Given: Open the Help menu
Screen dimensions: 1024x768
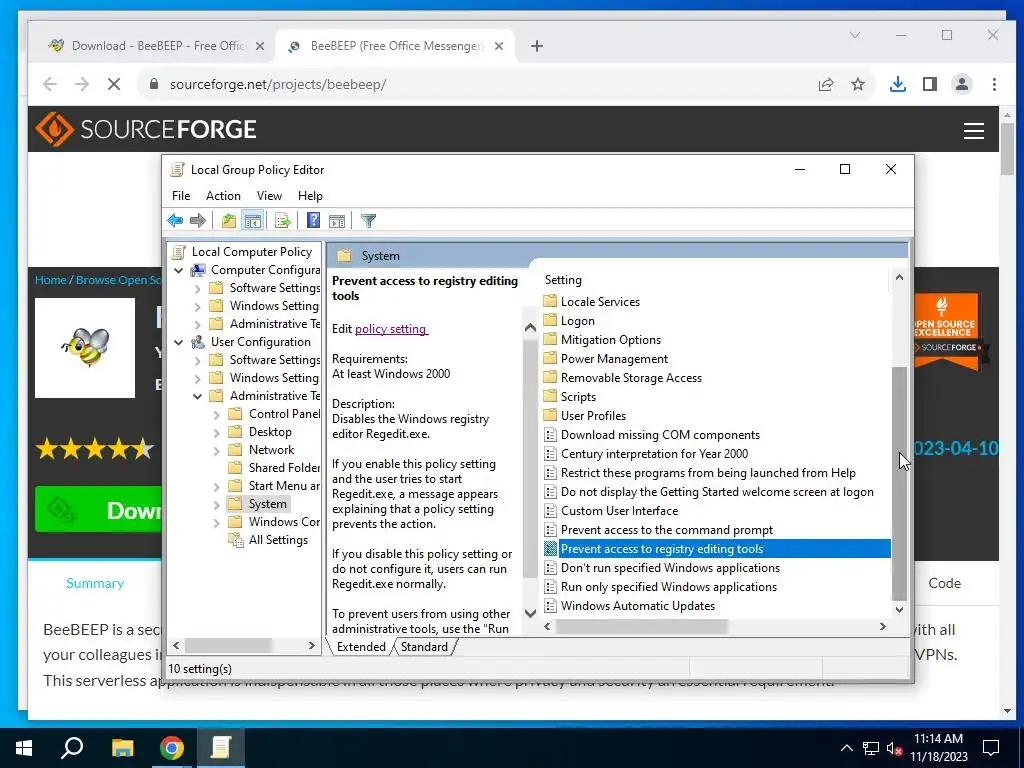Looking at the screenshot, I should 310,196.
